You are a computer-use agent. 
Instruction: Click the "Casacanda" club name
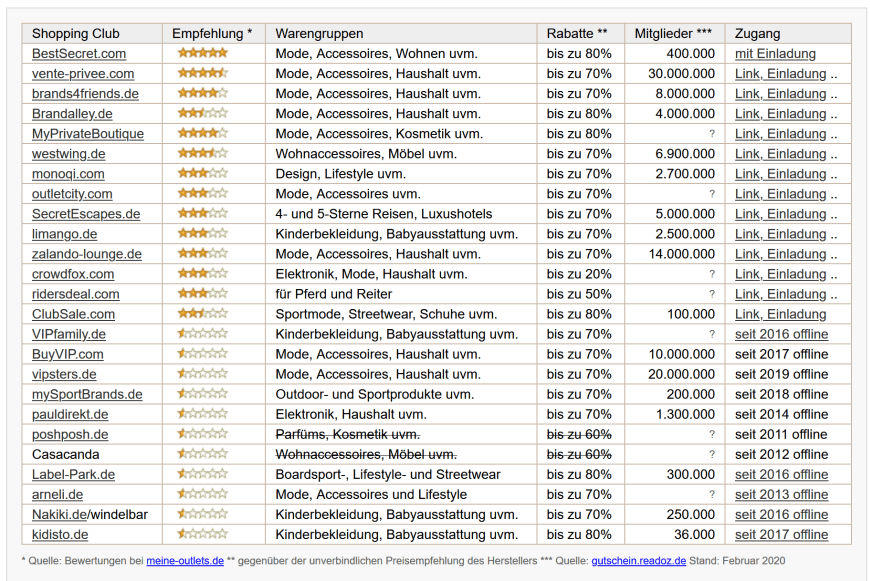[65, 454]
